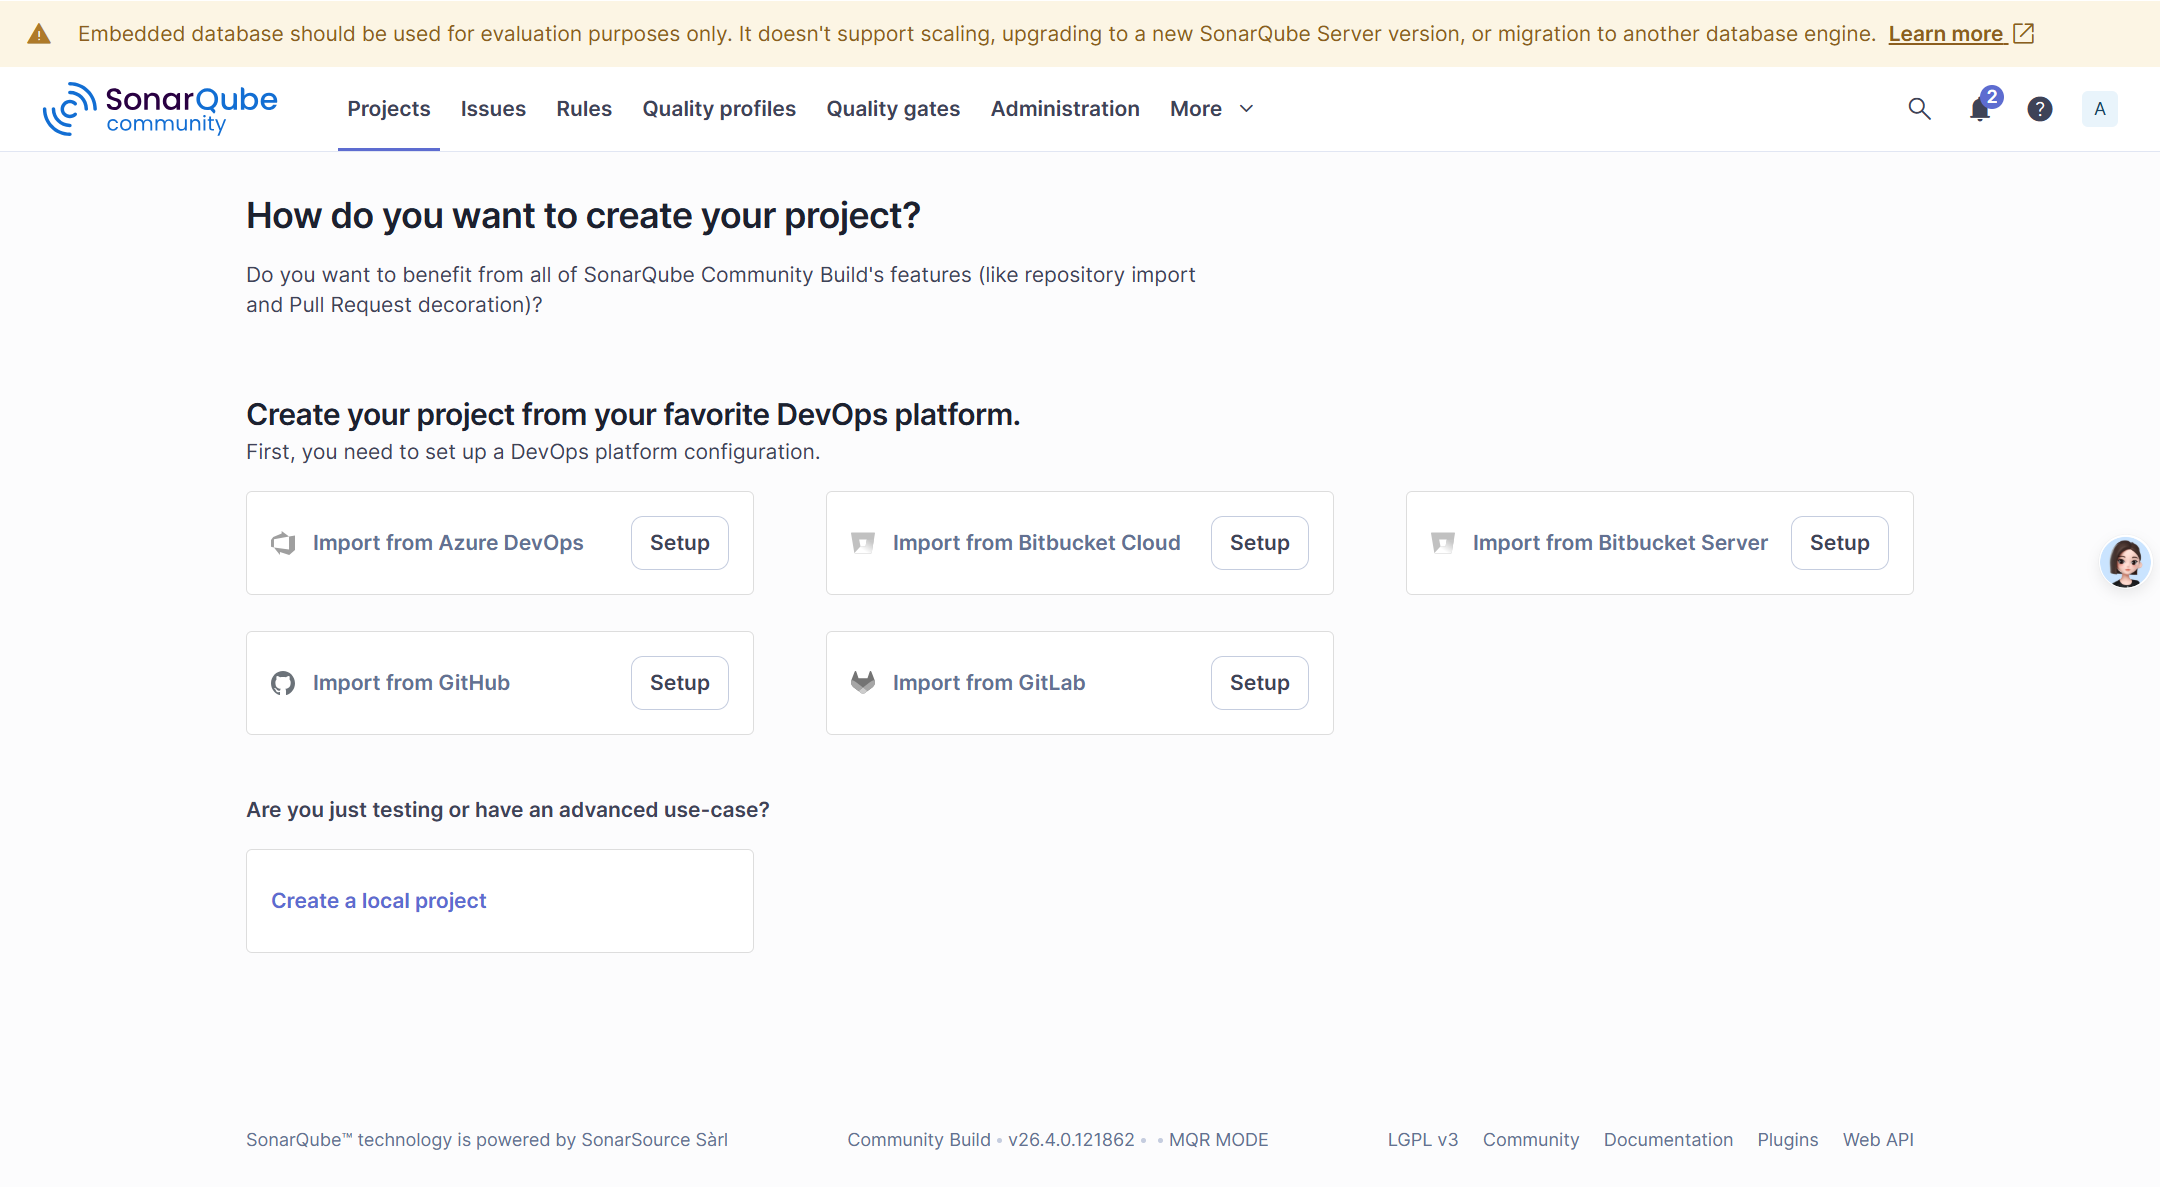
Task: Open the Documentation footer link
Action: coord(1668,1140)
